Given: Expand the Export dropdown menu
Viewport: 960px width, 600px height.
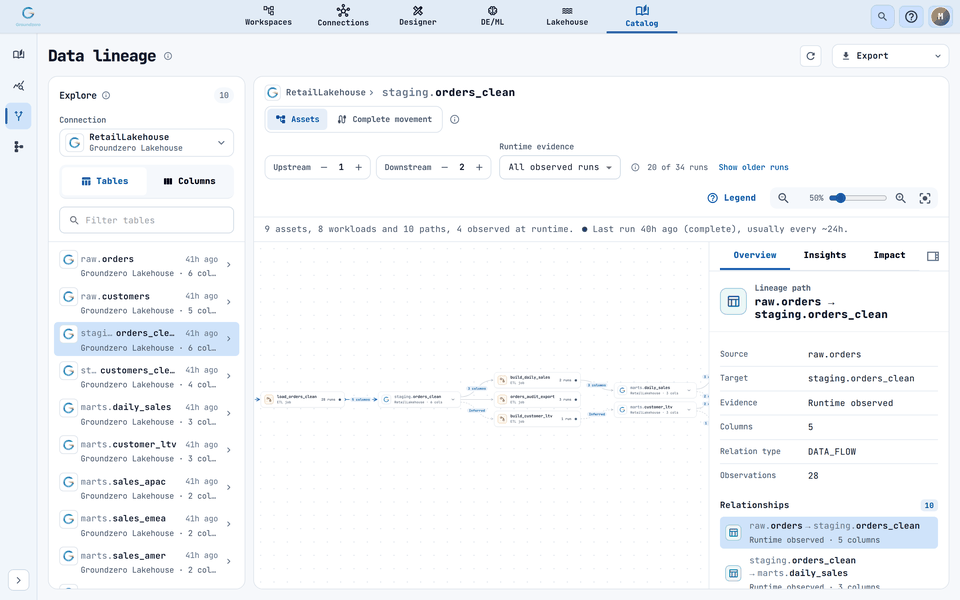Looking at the screenshot, I should (x=890, y=56).
